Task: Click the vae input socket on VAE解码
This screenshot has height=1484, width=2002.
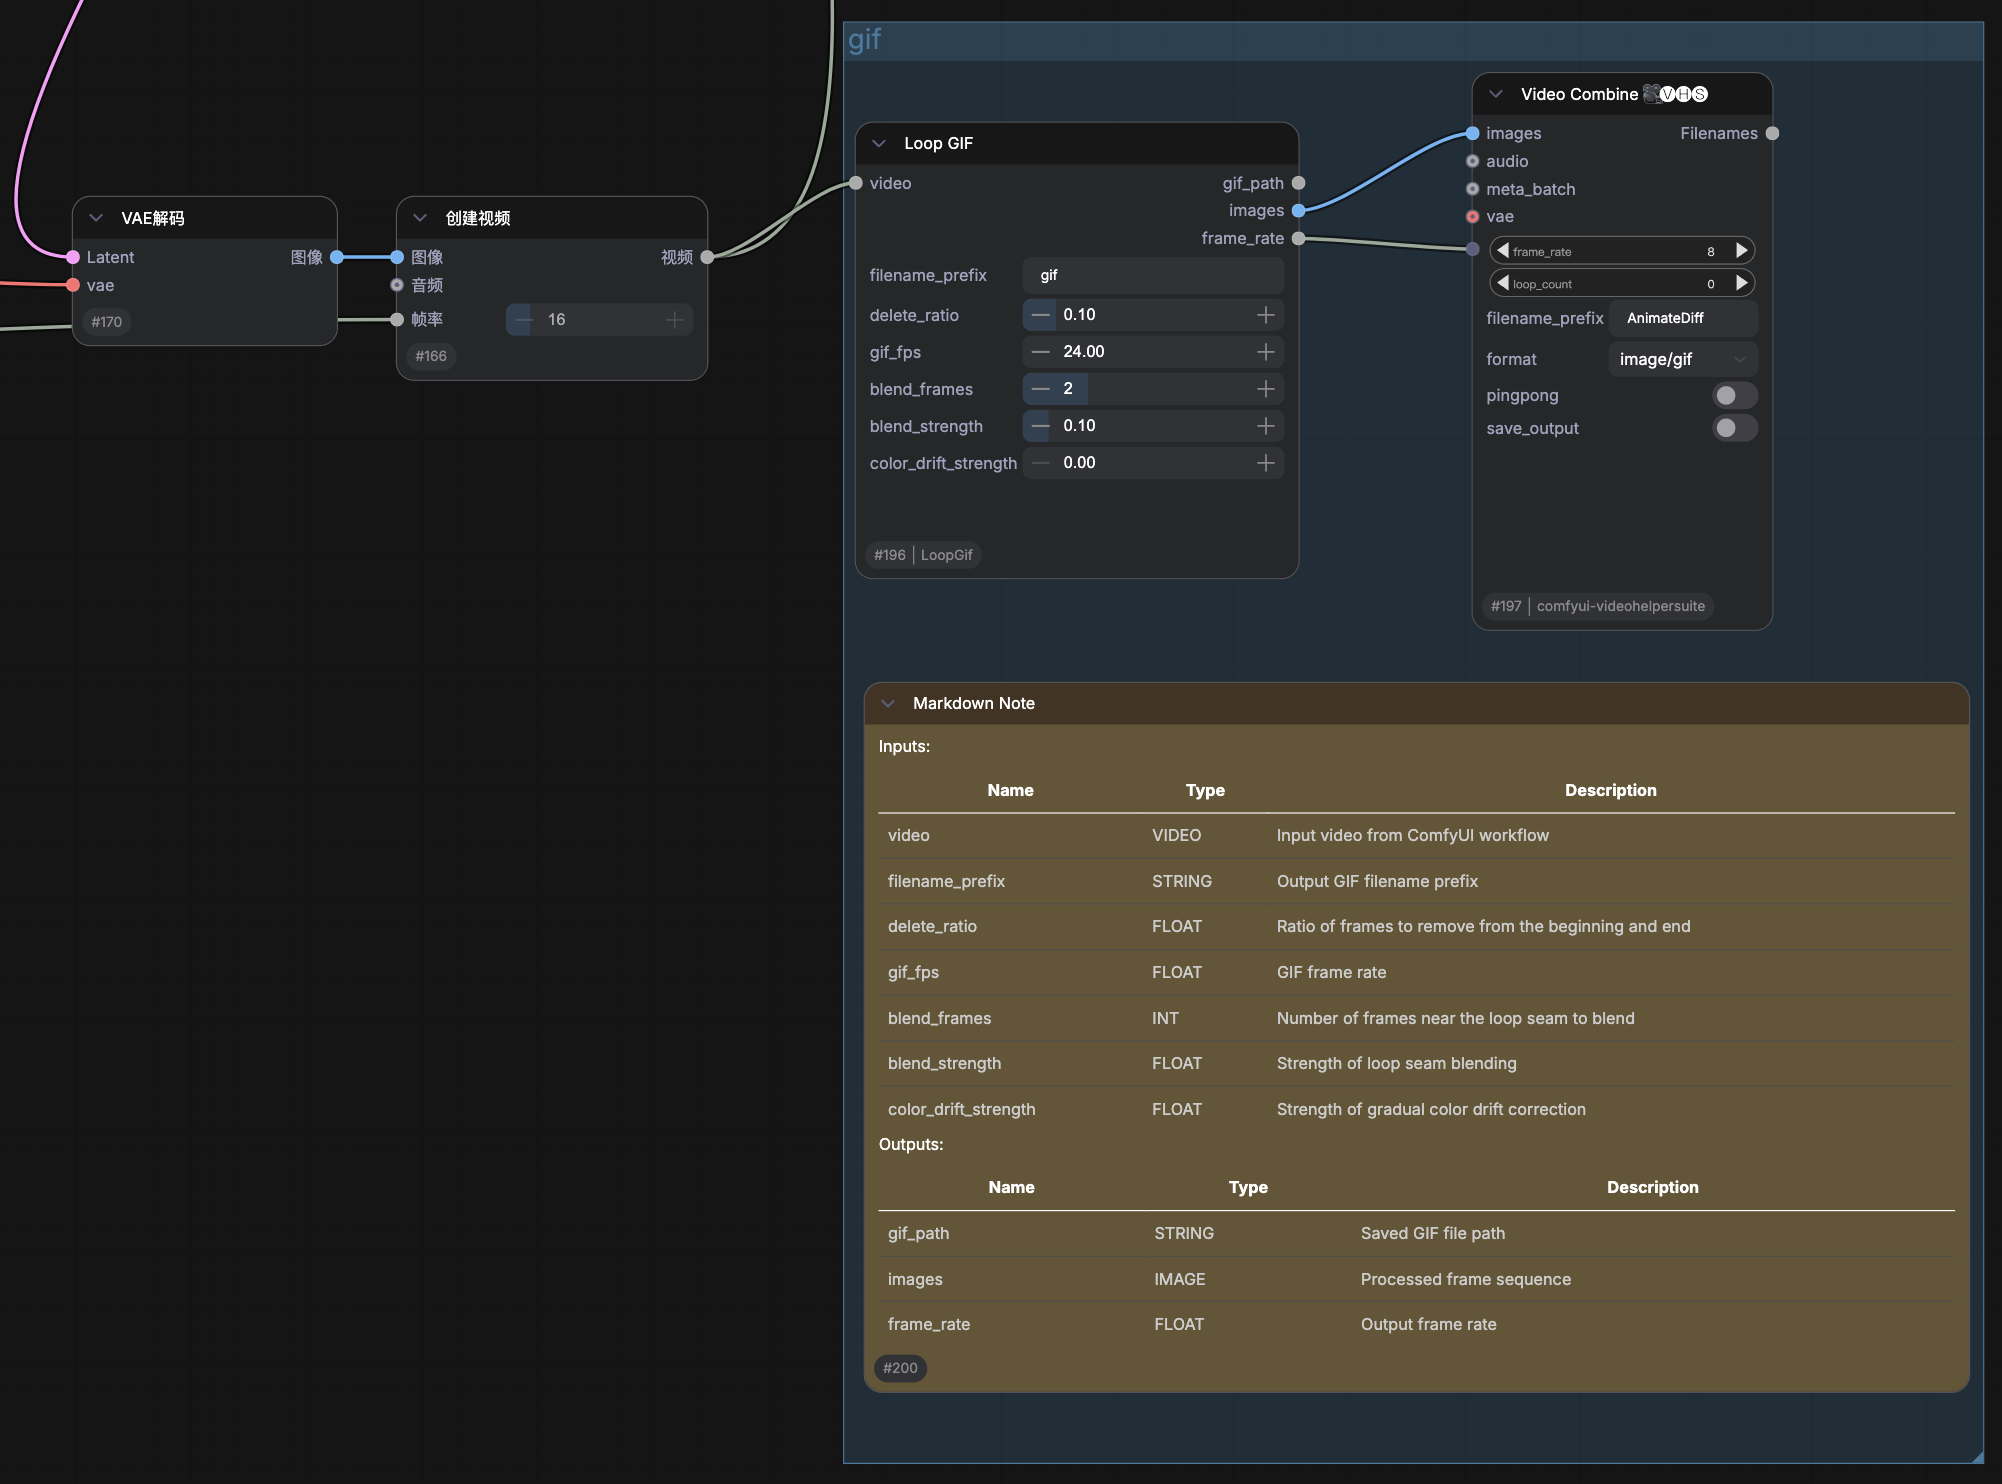Action: (73, 285)
